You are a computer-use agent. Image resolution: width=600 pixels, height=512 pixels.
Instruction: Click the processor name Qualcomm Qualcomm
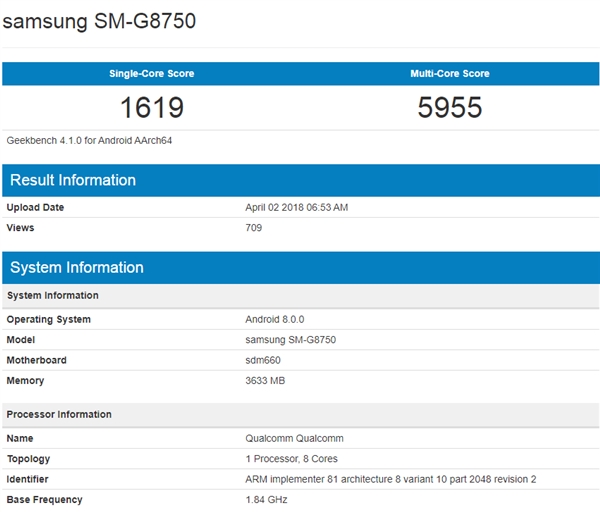click(x=296, y=439)
